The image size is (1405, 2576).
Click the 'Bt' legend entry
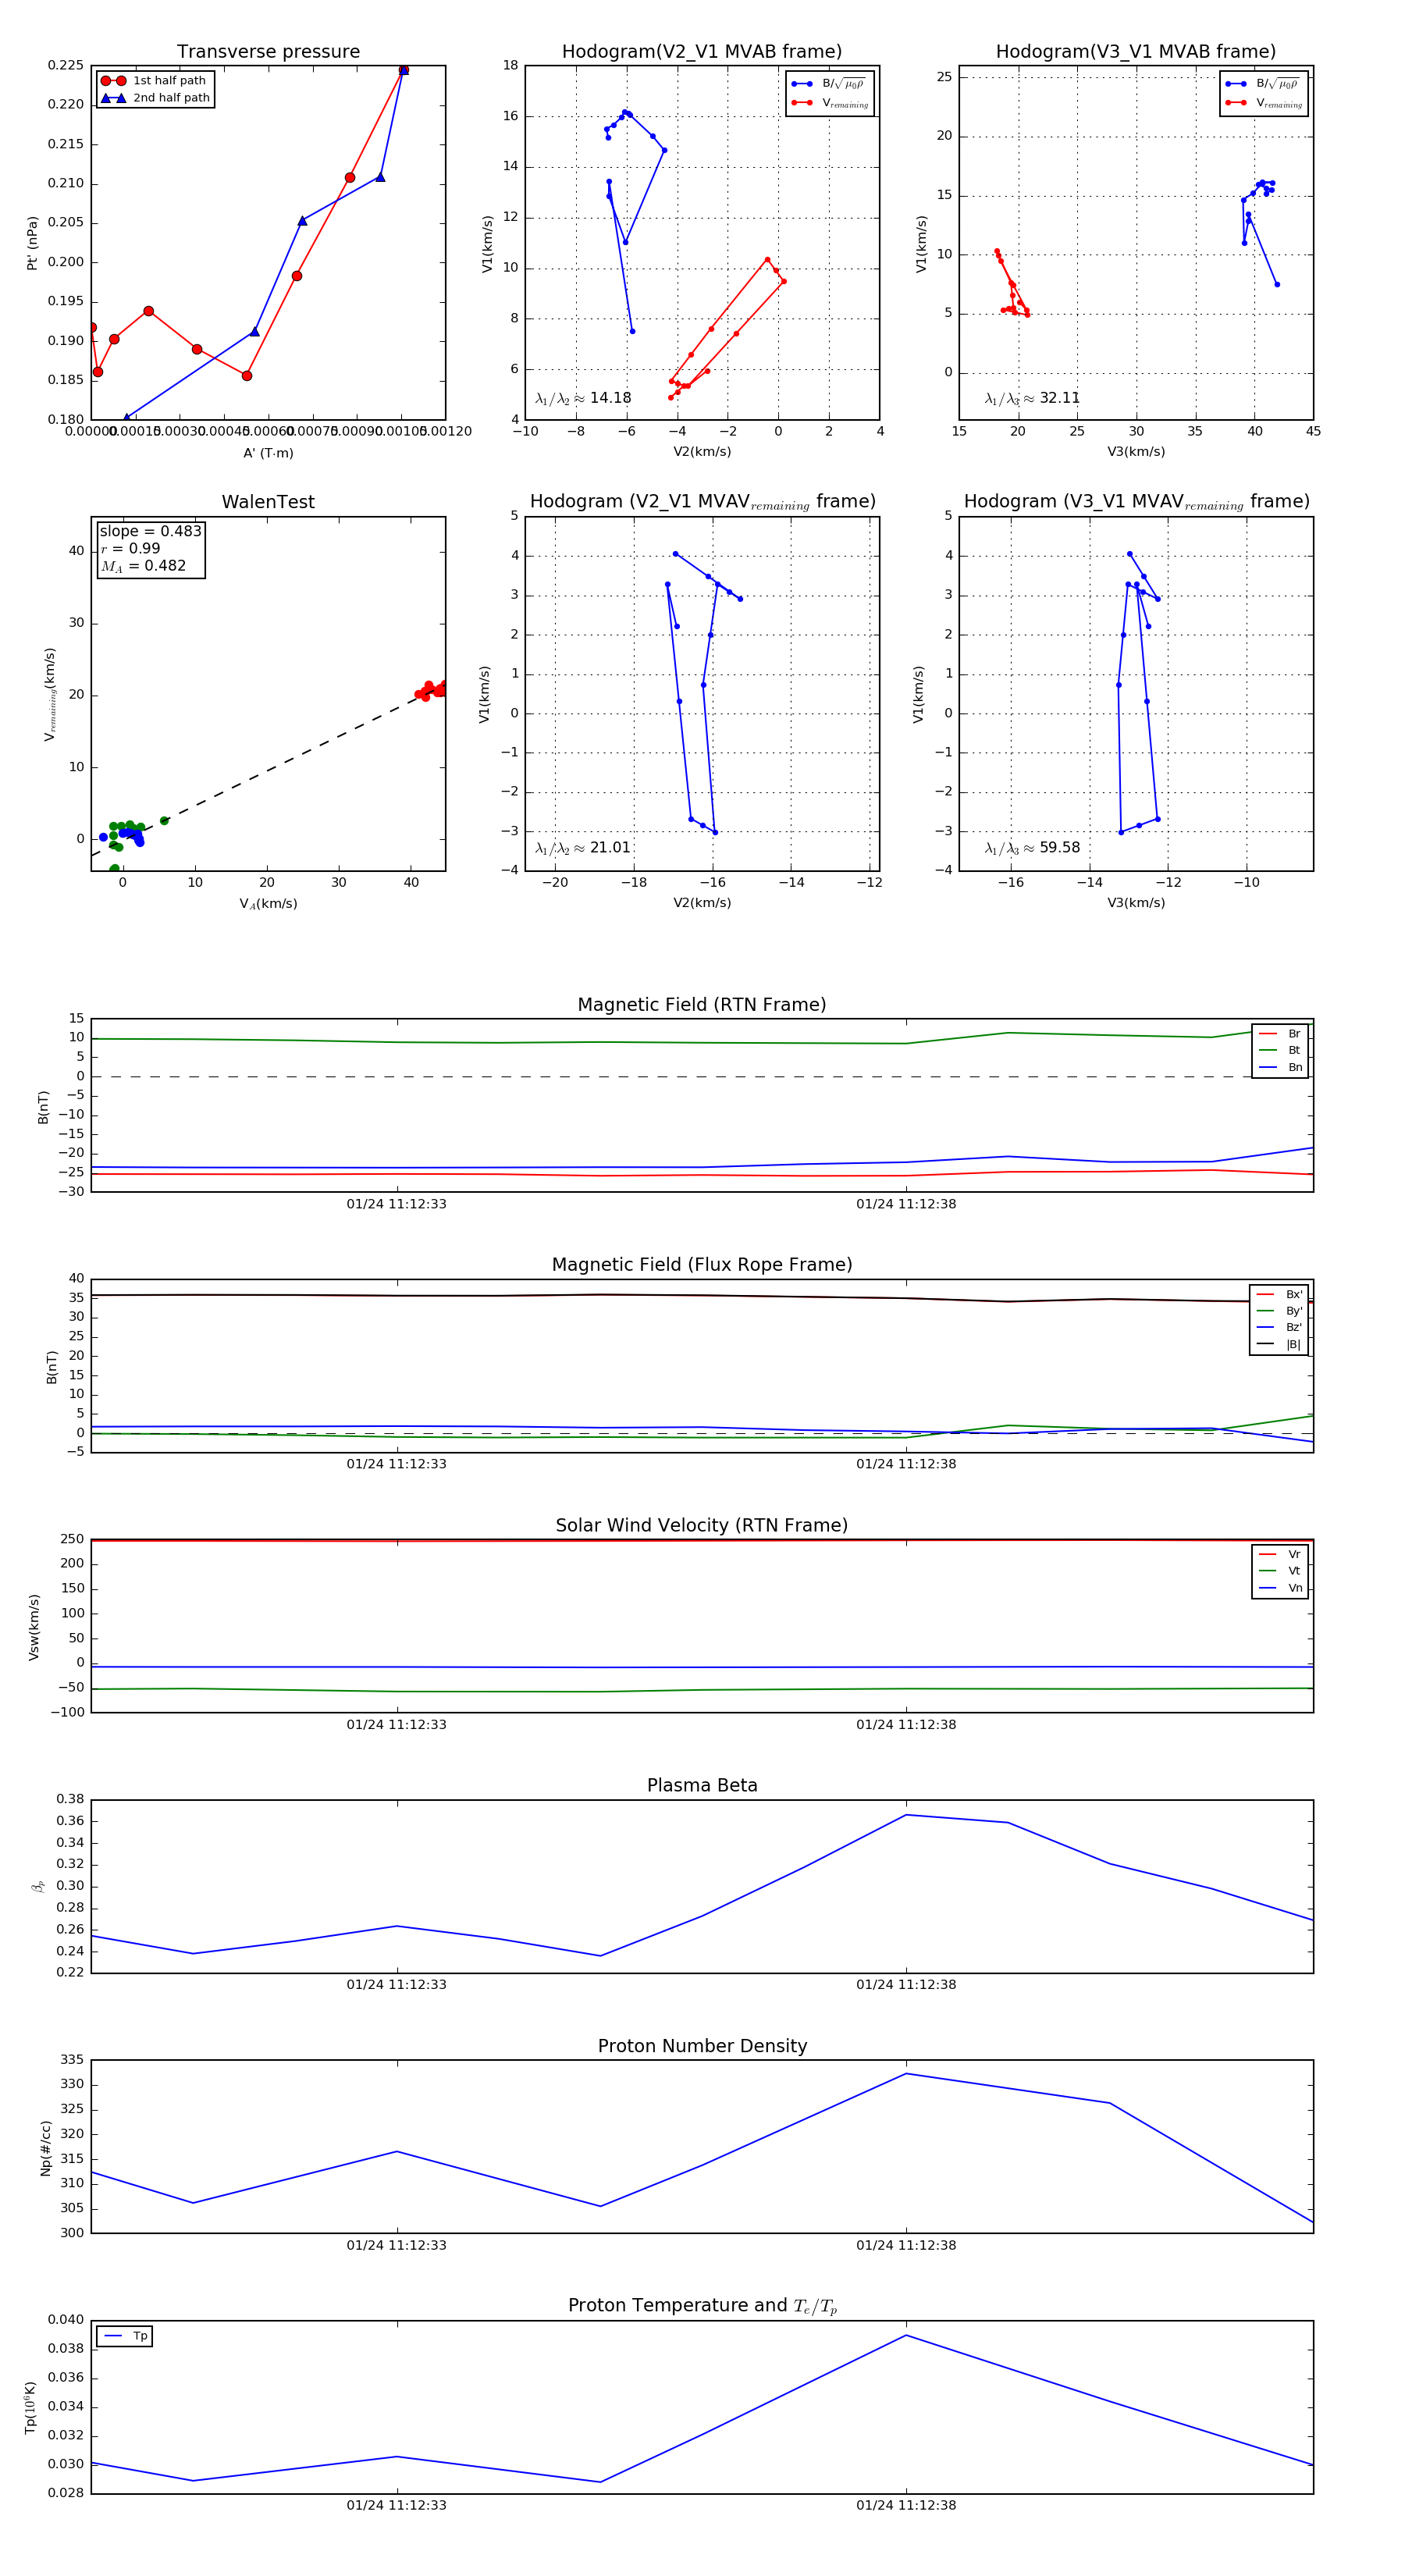tap(1280, 1051)
